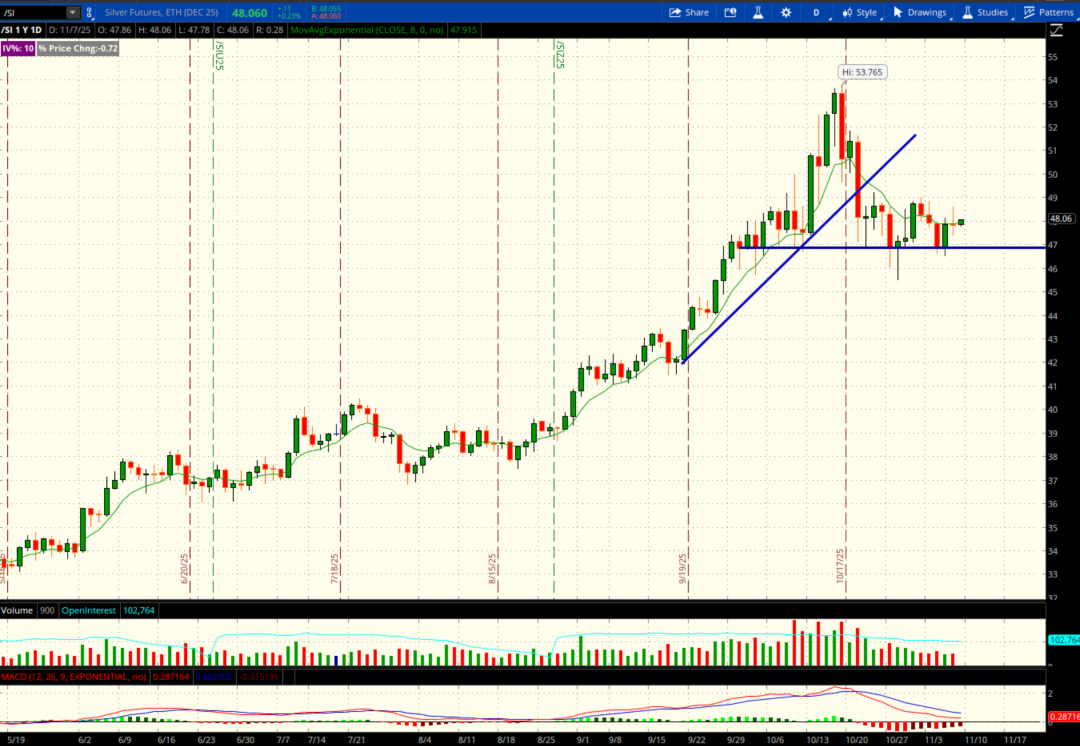Click the +0.23% change readout
This screenshot has width=1080, height=746.
(x=289, y=16)
